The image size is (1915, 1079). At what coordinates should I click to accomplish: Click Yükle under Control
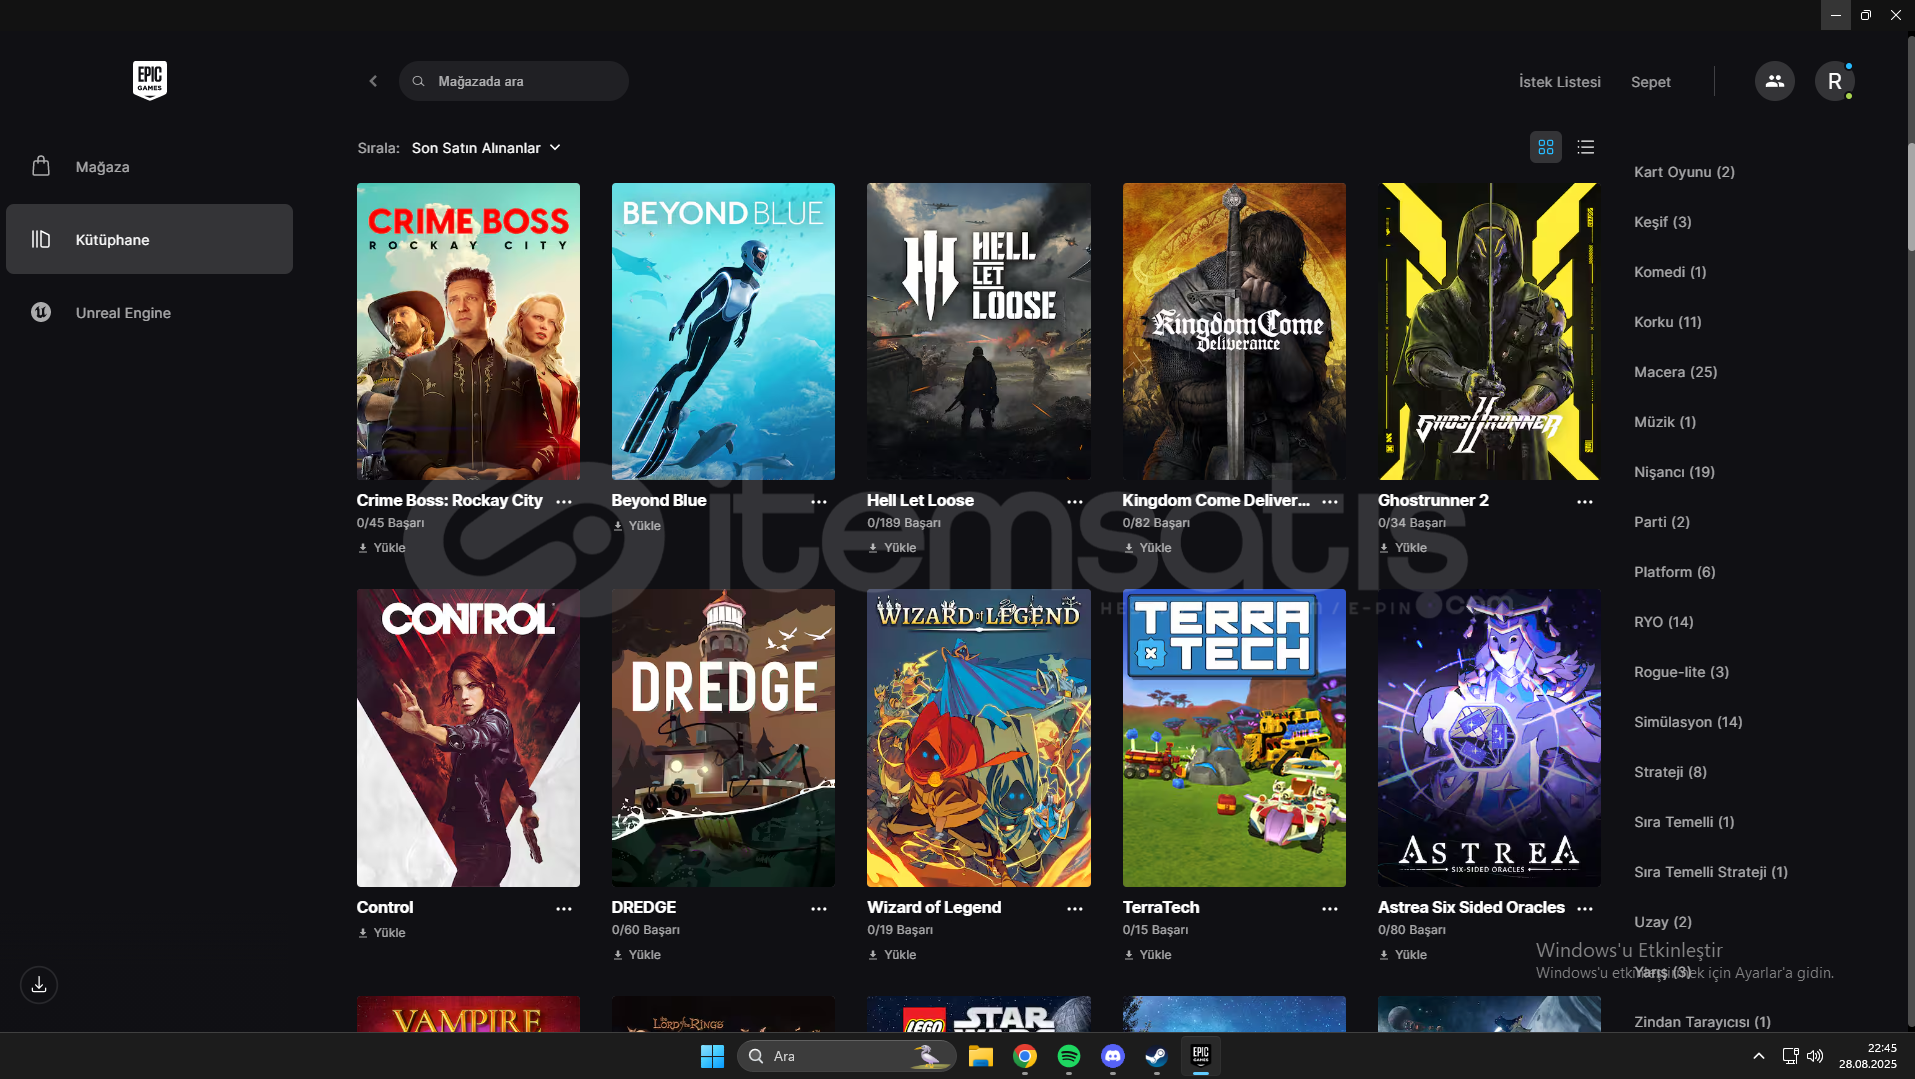coord(381,933)
